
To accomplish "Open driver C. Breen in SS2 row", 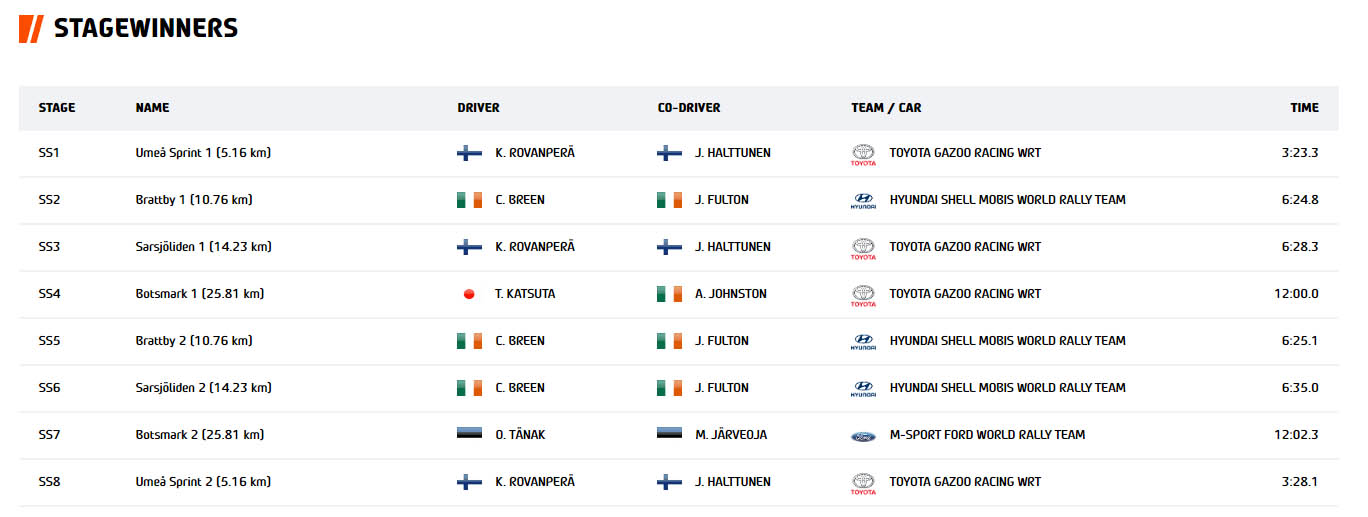I will coord(520,200).
